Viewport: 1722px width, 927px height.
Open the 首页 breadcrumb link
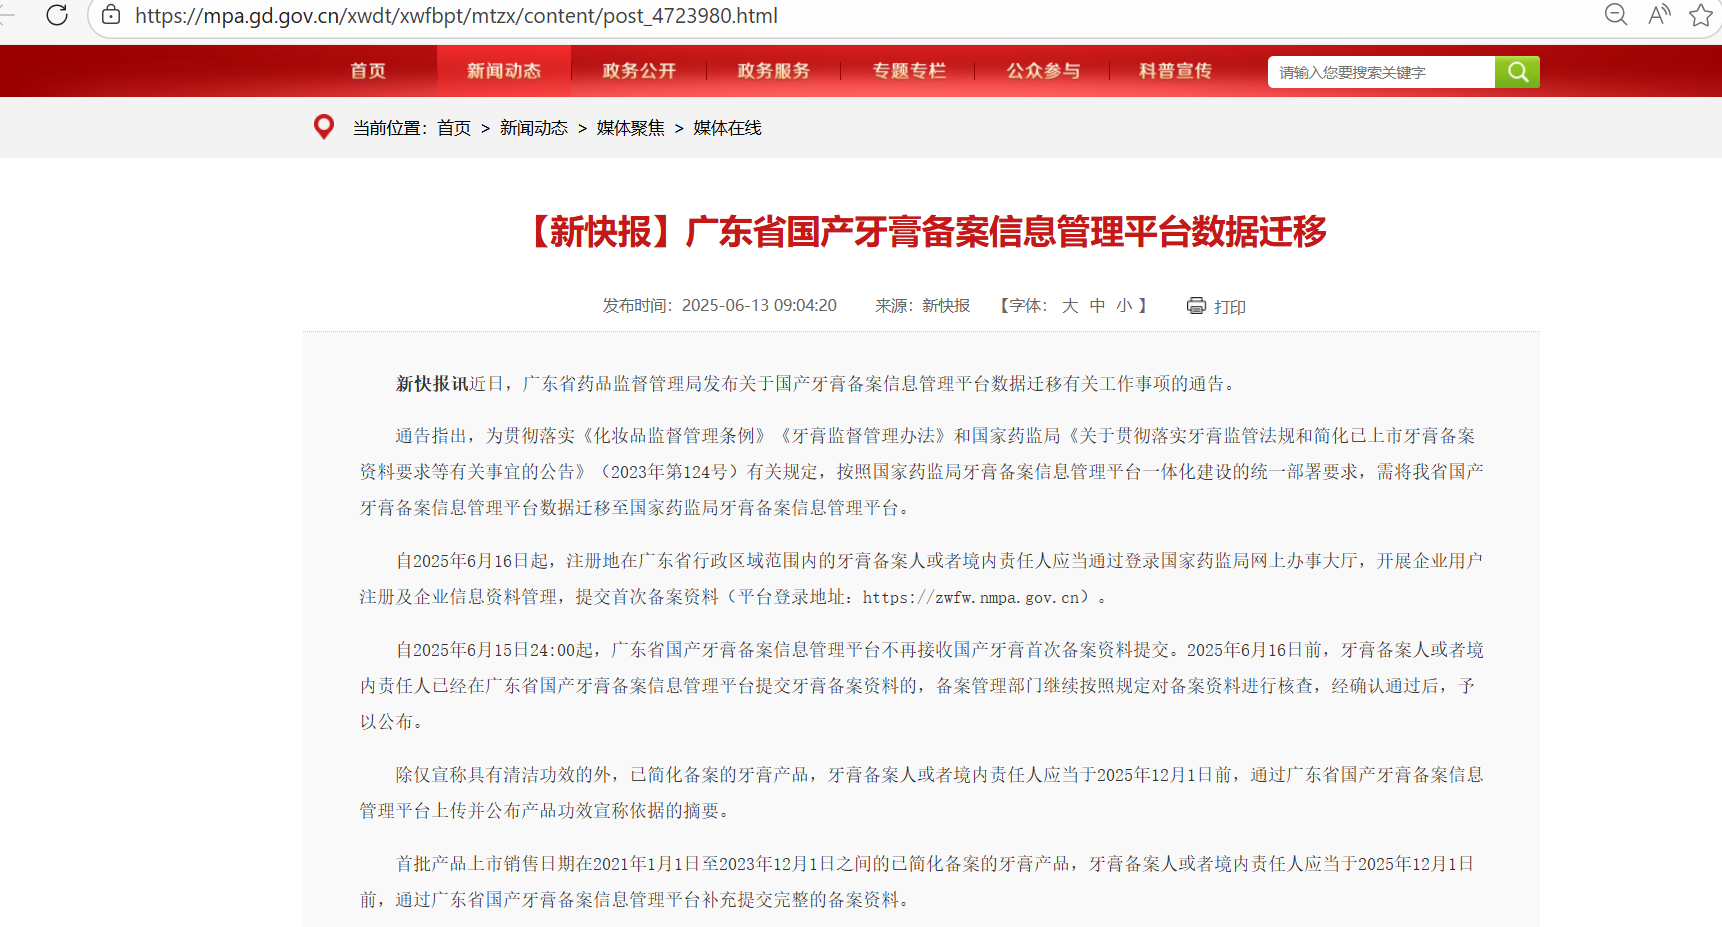point(454,127)
